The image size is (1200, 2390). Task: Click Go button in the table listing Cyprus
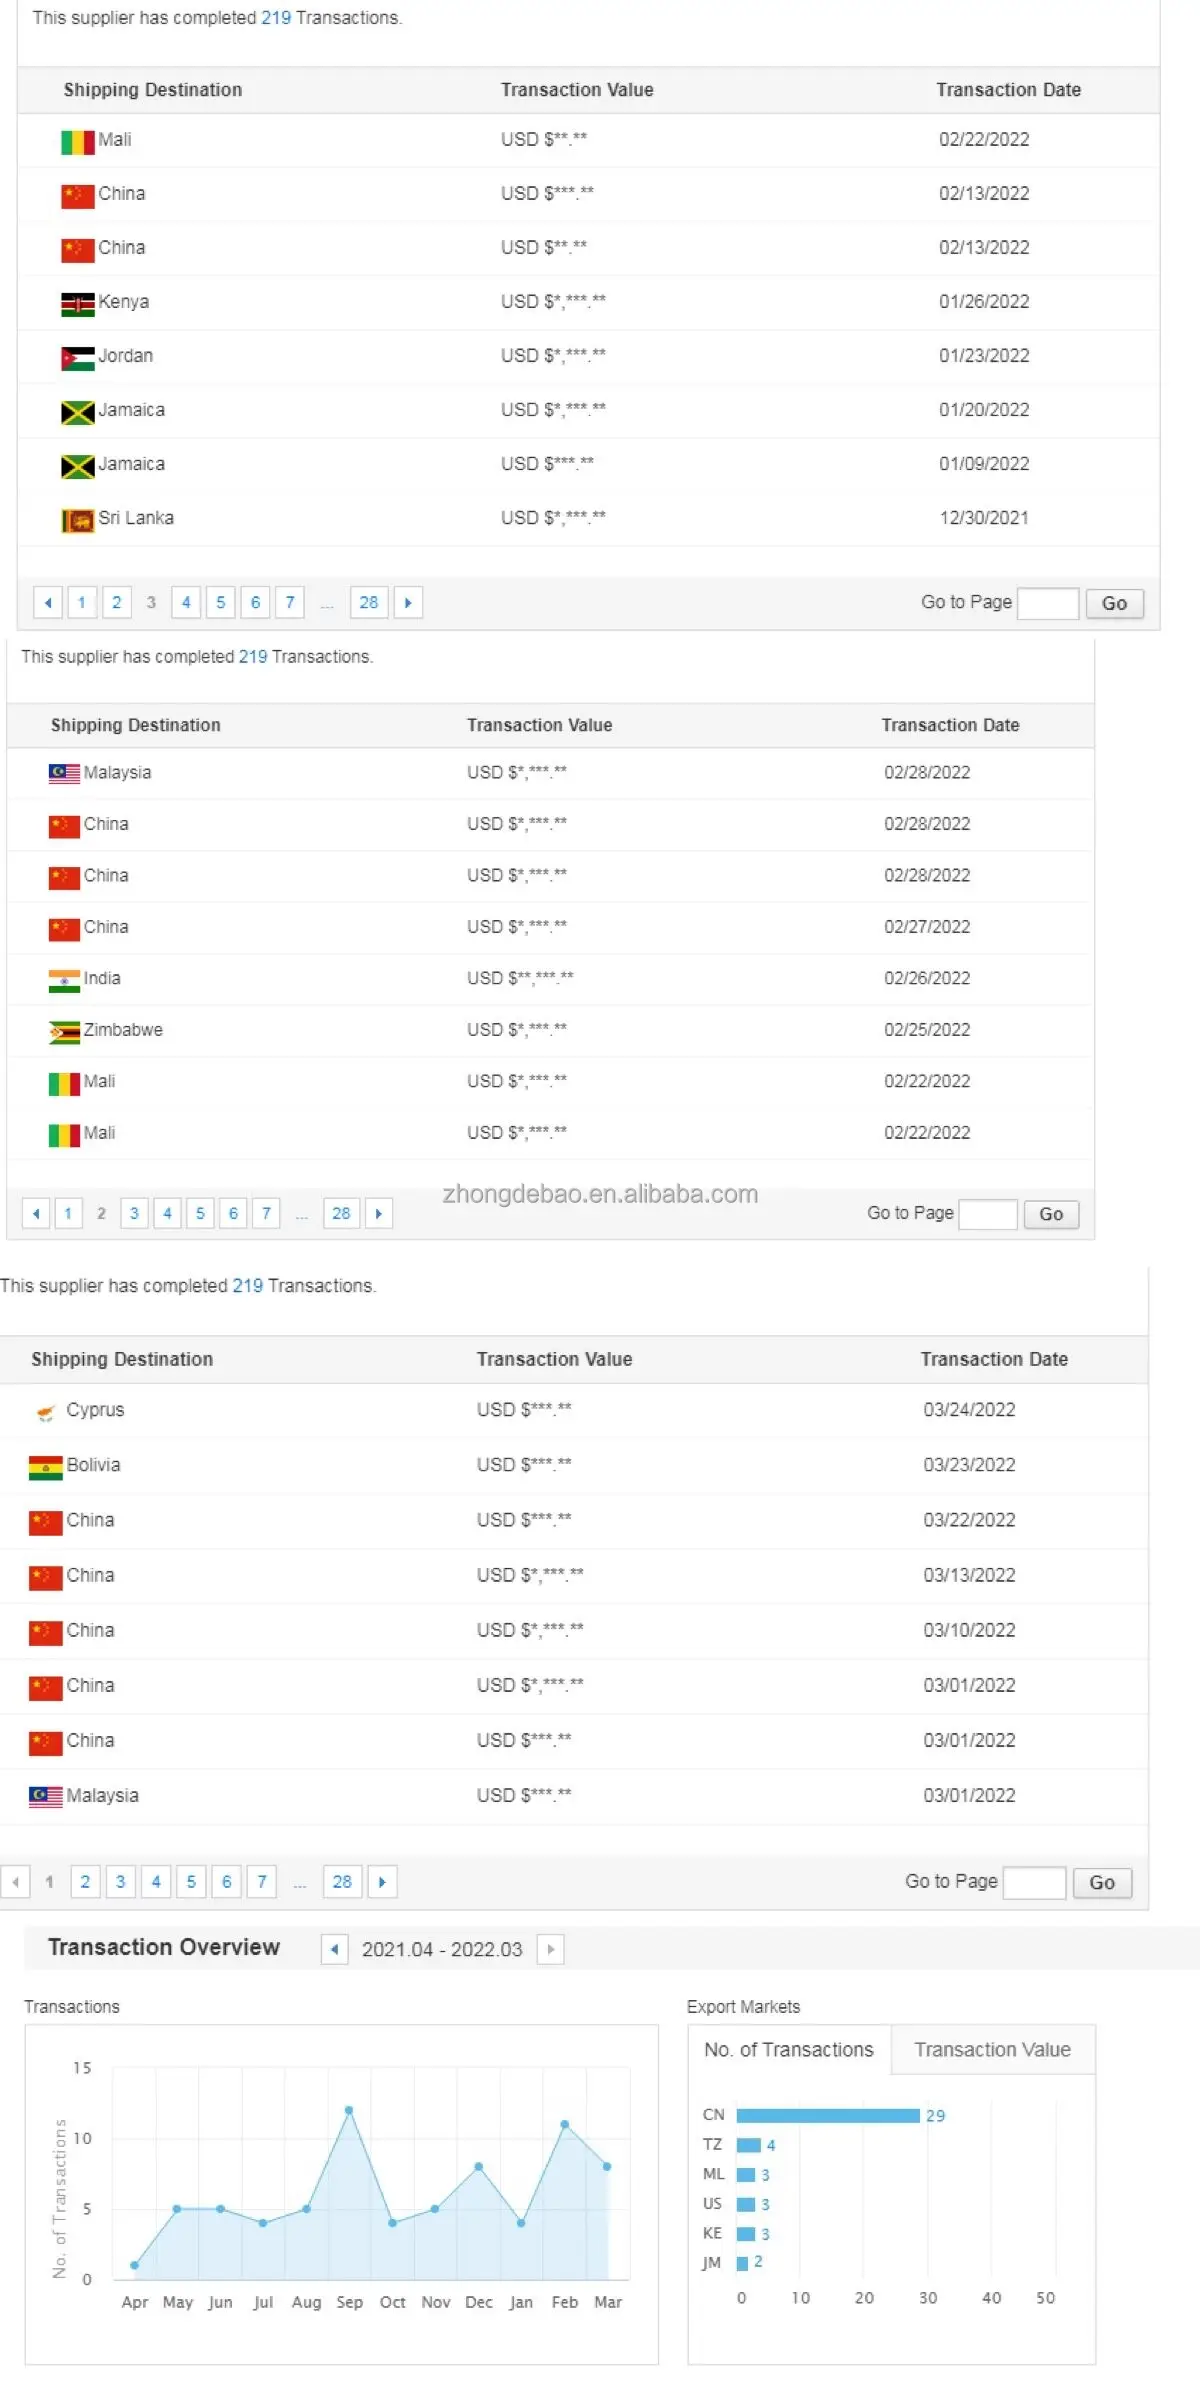tap(1102, 1882)
